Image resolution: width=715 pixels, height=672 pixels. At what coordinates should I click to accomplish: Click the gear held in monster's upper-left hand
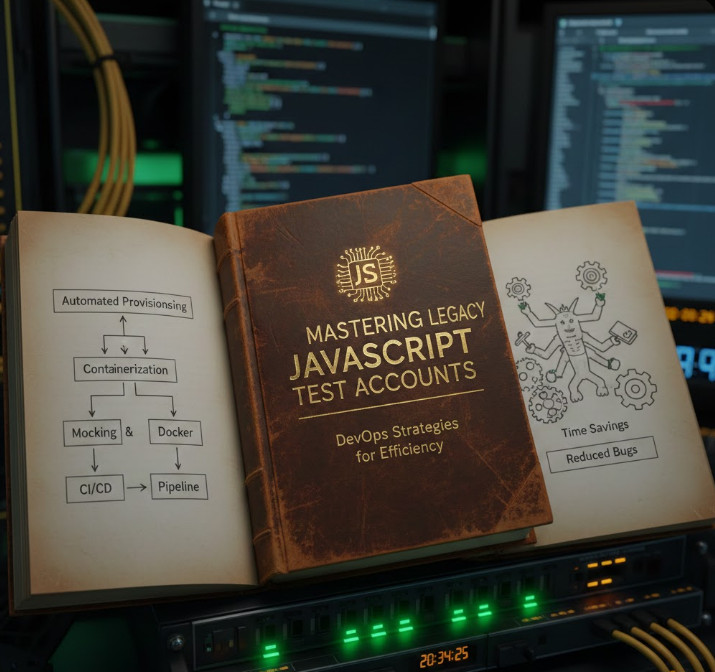coord(518,288)
